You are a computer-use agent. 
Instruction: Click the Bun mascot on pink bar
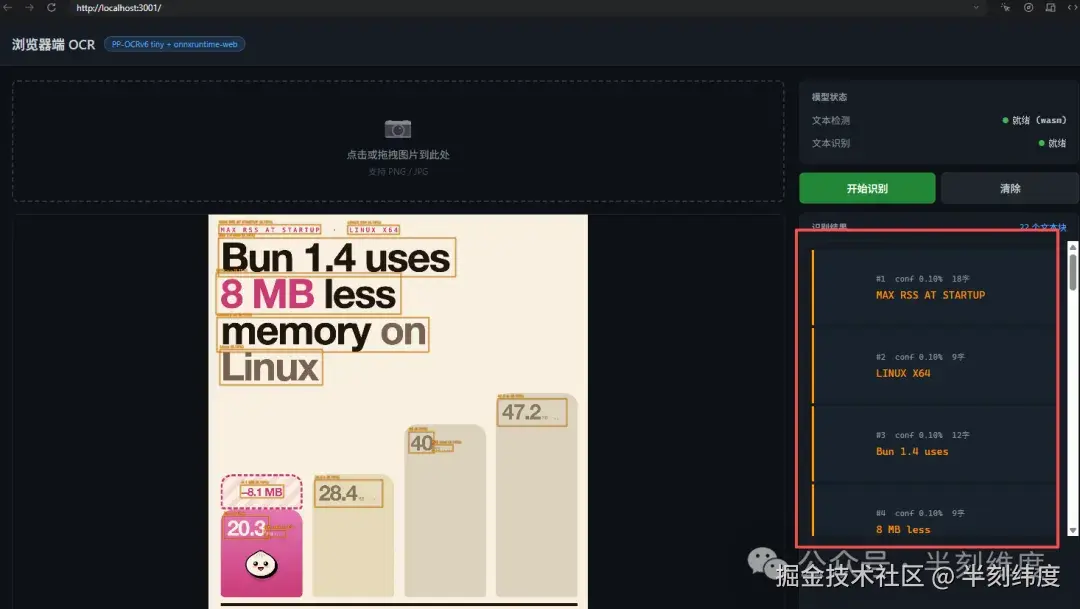tap(262, 566)
